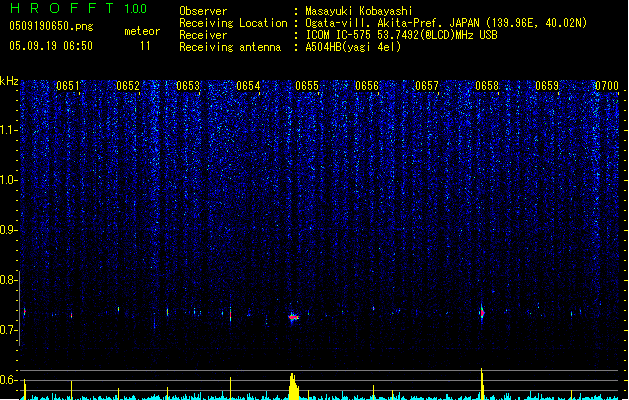Viewport: 629px width, 400px height.
Task: Click the date stamp 05.09.19 06:50
Action: 51,46
